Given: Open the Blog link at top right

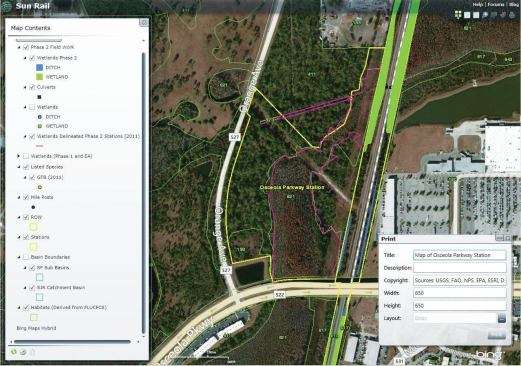Looking at the screenshot, I should [514, 4].
